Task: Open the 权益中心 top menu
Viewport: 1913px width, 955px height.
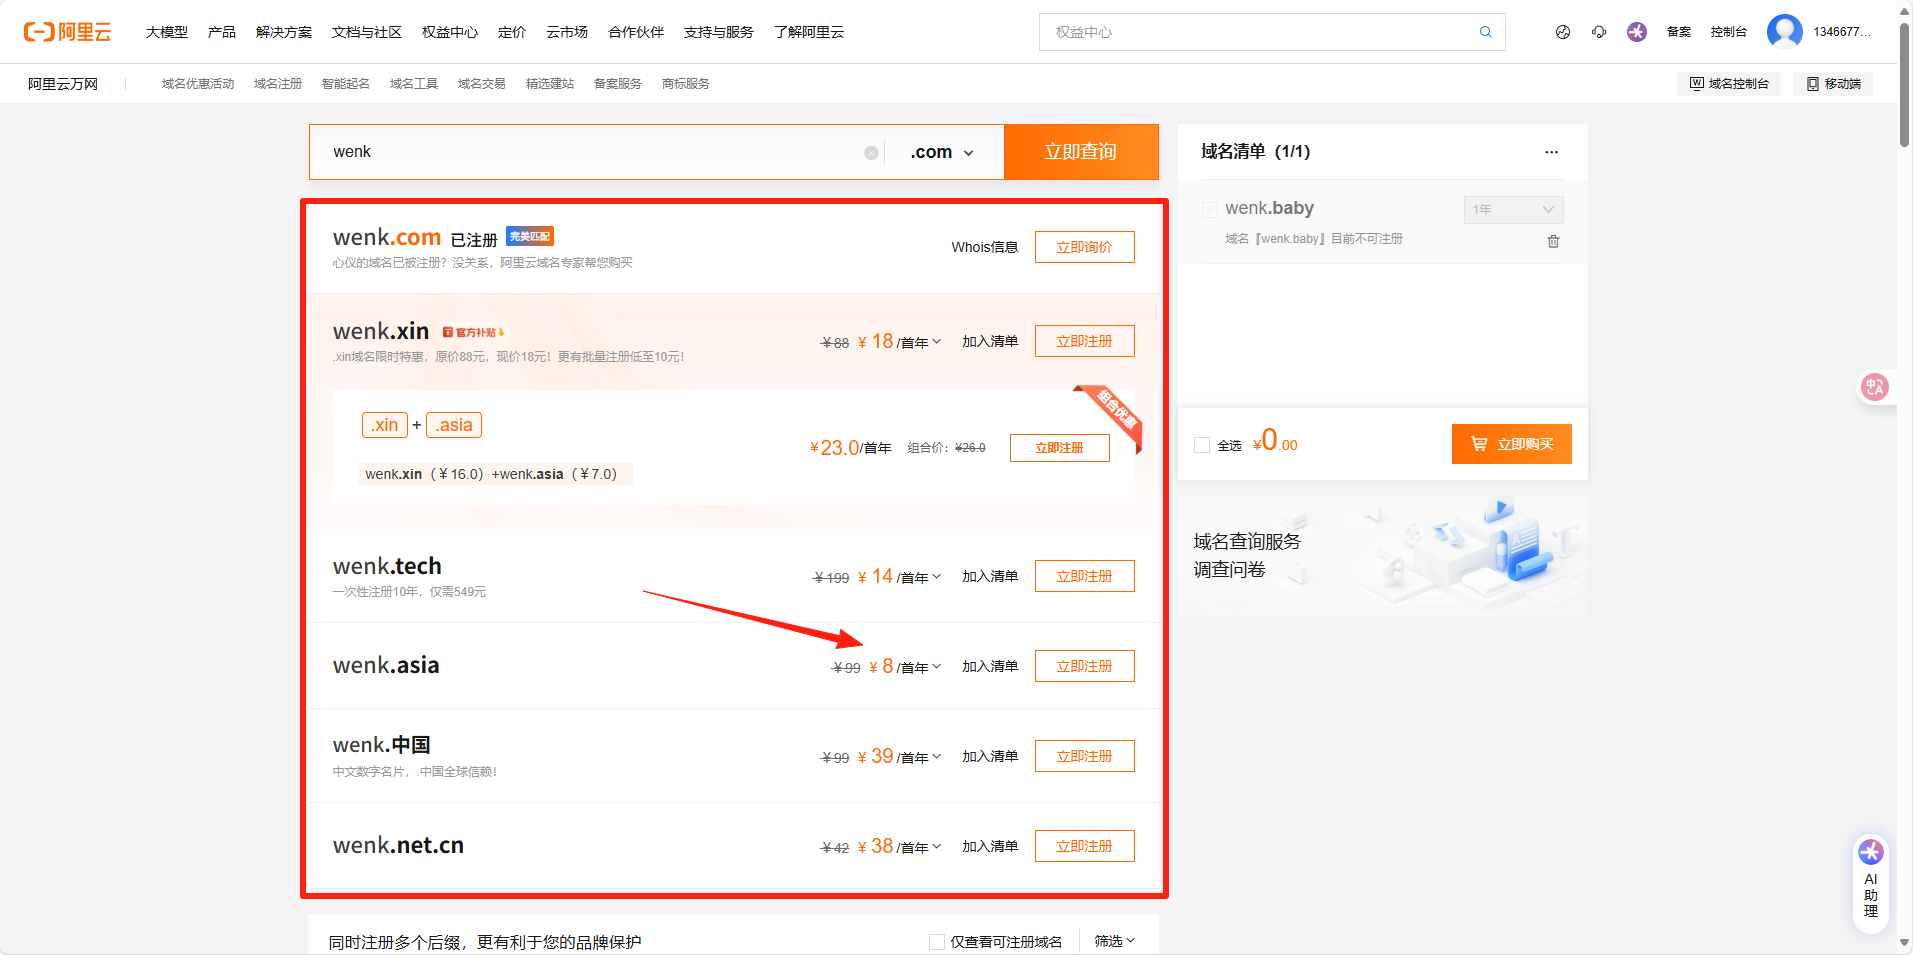Action: [x=450, y=32]
